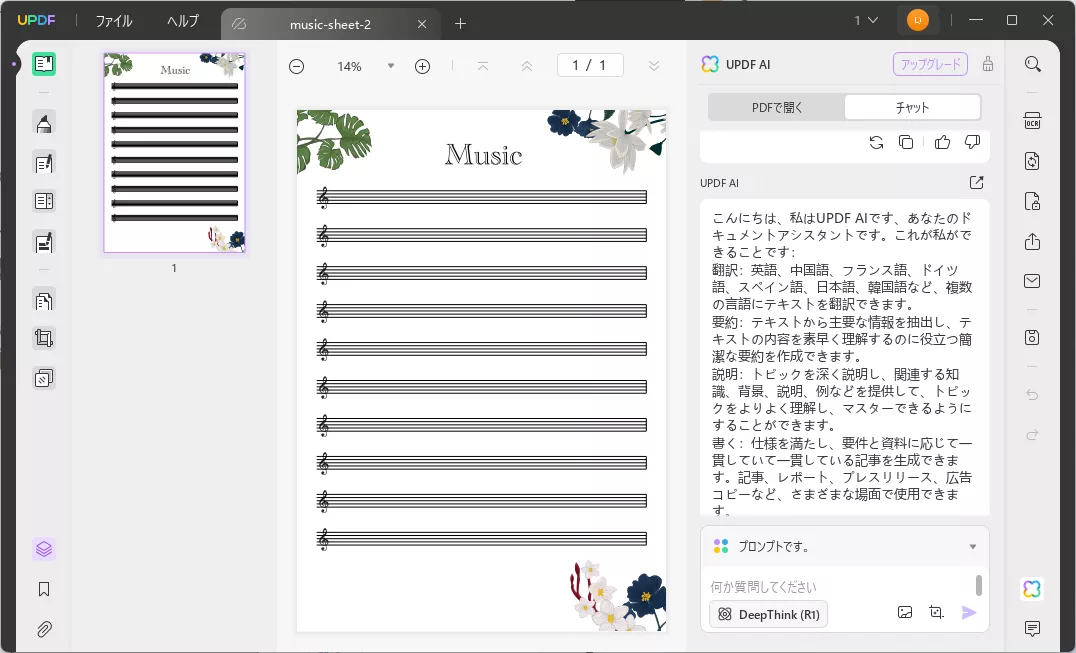Export the UPDF AI message
Image resolution: width=1076 pixels, height=653 pixels.
coord(976,182)
